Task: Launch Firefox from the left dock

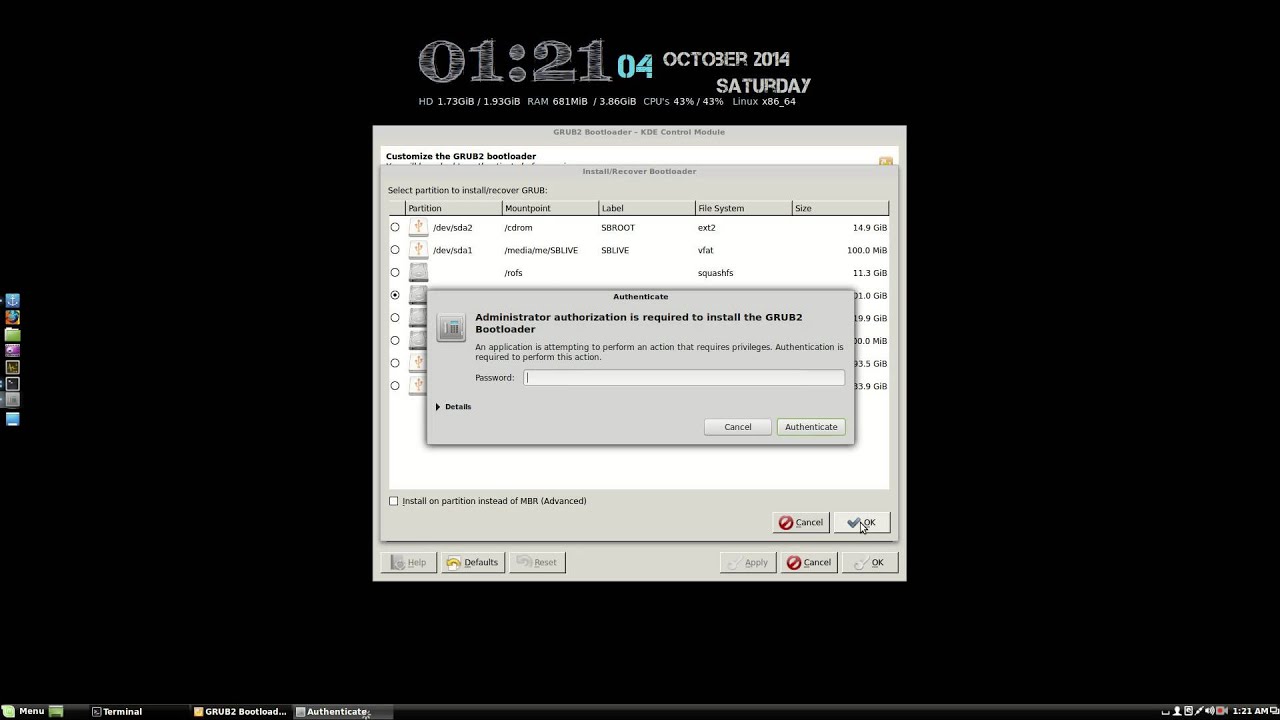Action: [12, 317]
